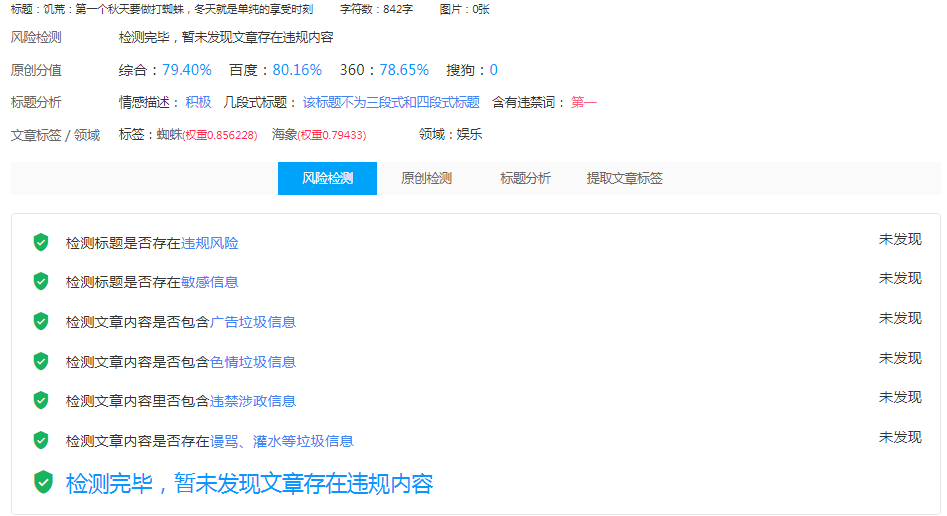
Task: Click the 积极 sentiment value
Action: (x=198, y=102)
